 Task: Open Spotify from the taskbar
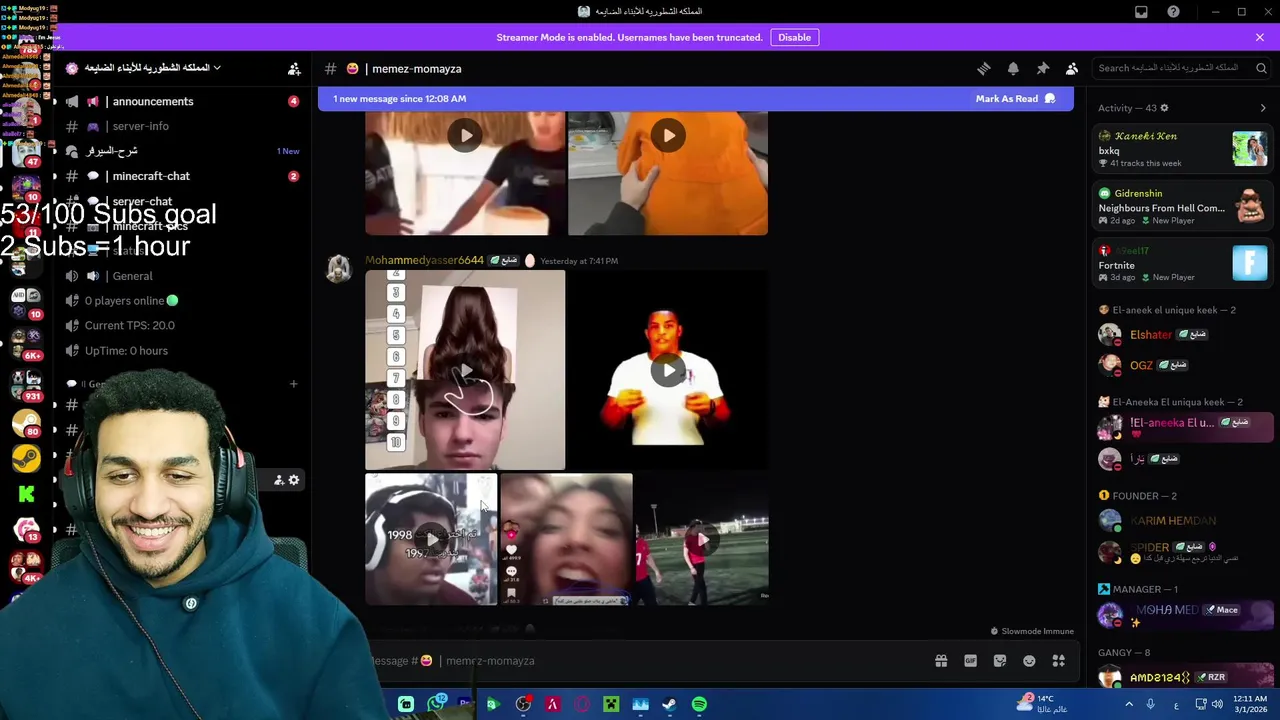pyautogui.click(x=699, y=704)
